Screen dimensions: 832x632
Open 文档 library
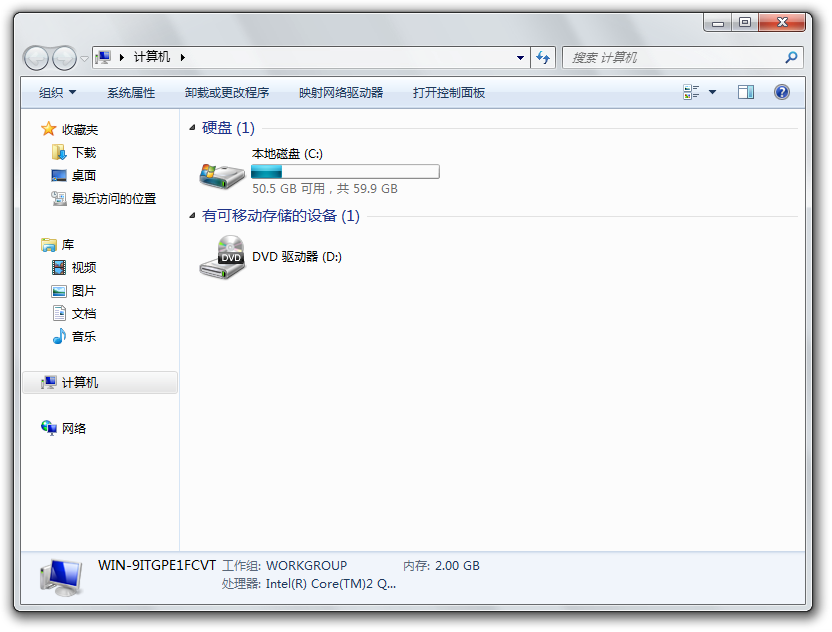pyautogui.click(x=74, y=314)
